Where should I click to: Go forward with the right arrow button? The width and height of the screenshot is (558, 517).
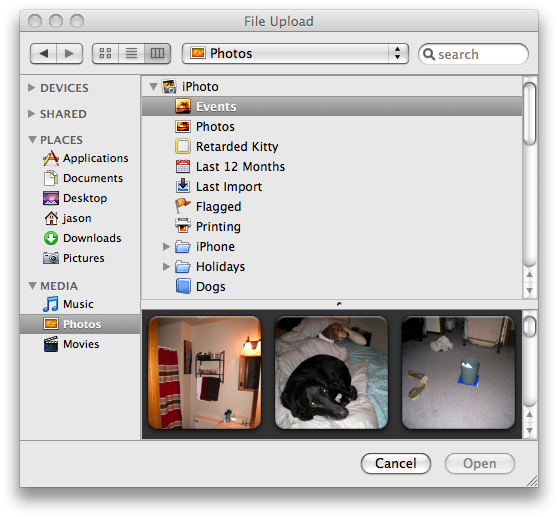tap(70, 54)
